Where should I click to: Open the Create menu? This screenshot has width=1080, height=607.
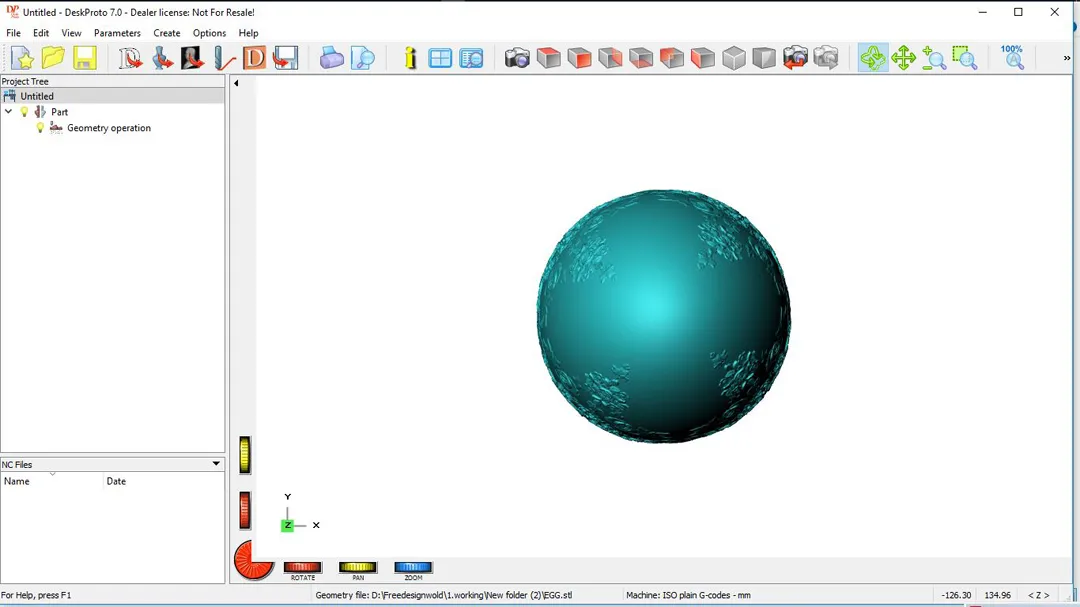pyautogui.click(x=167, y=33)
